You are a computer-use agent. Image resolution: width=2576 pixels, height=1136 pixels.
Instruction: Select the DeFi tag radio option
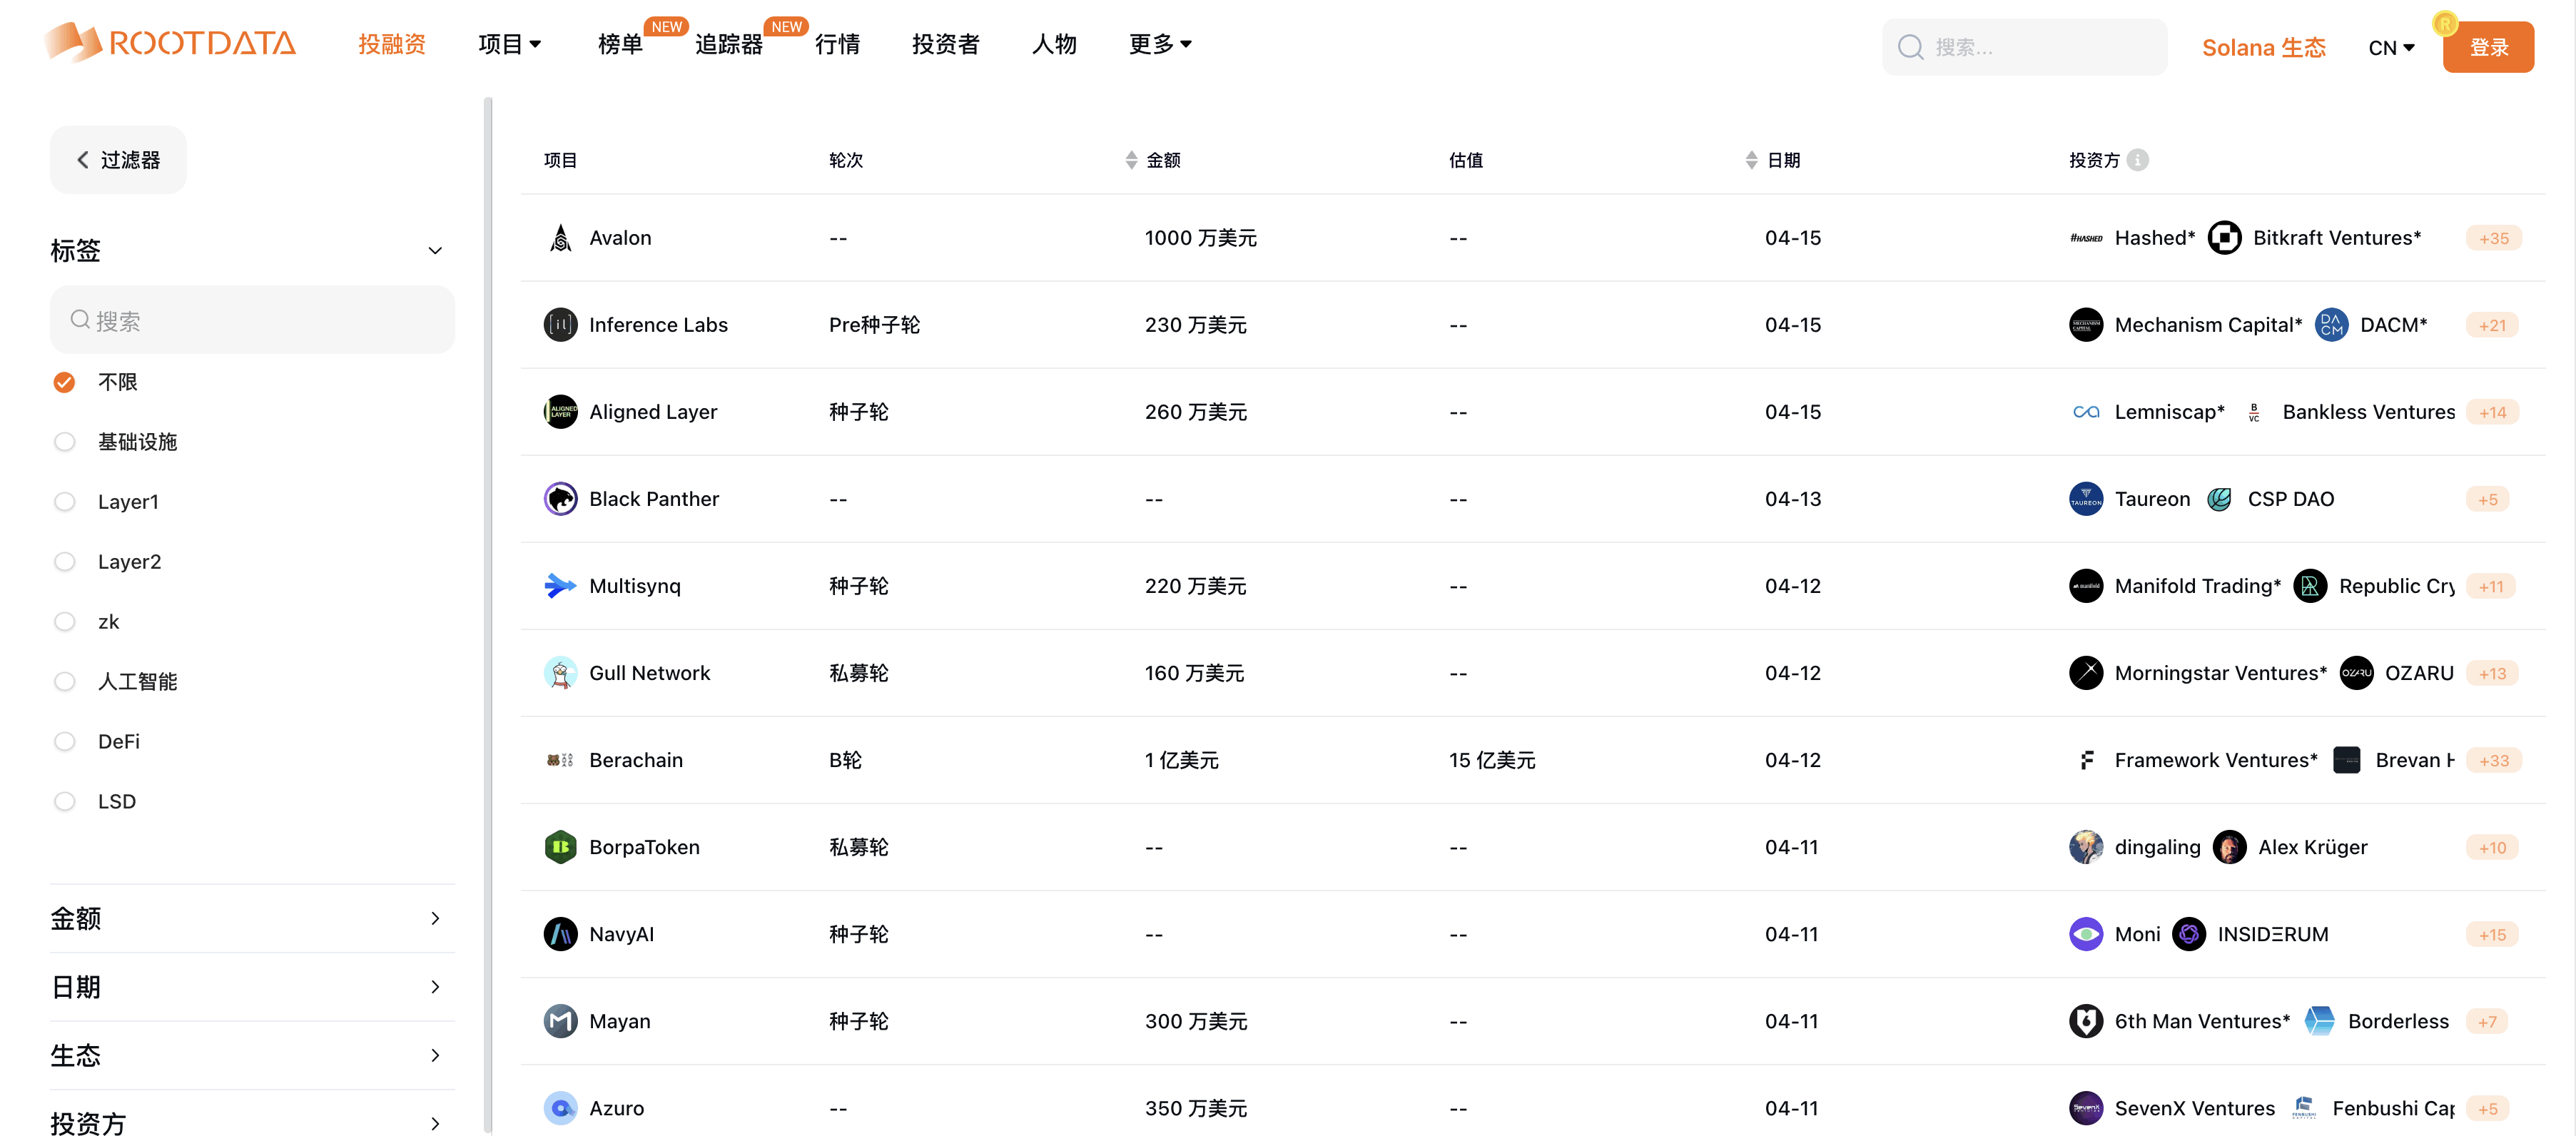[64, 742]
